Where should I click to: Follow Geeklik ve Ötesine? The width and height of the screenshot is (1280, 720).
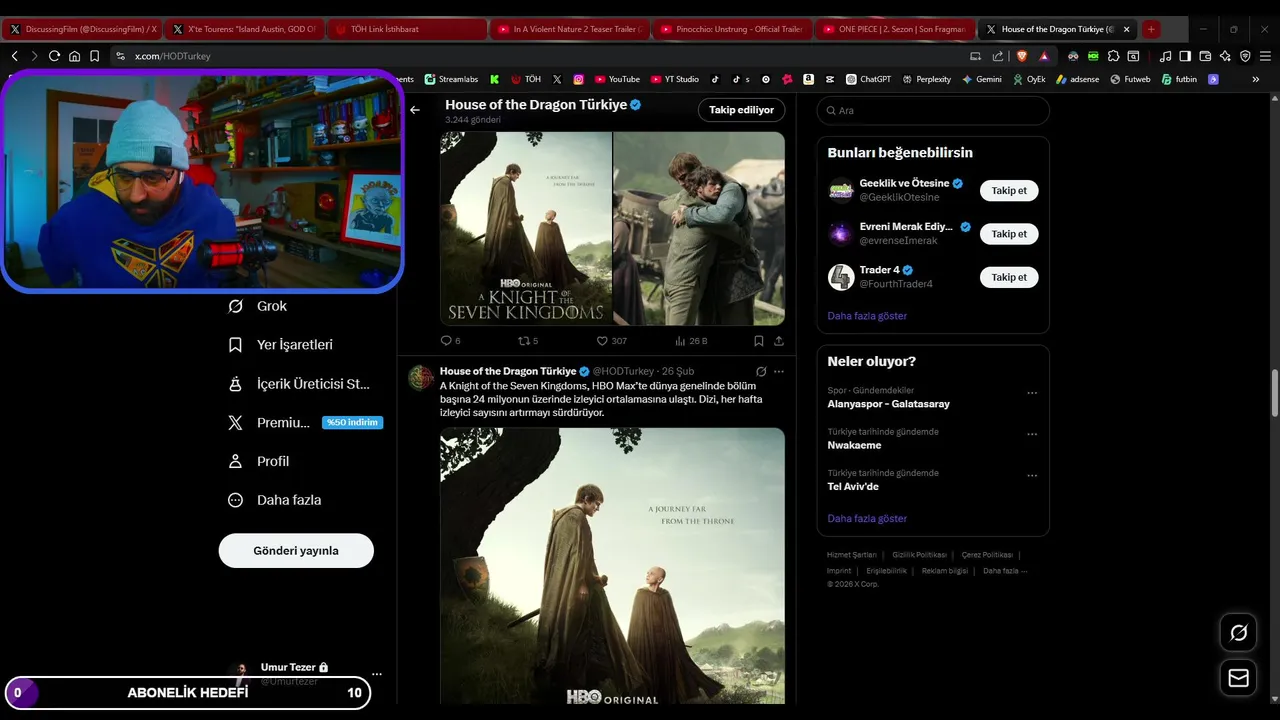point(1009,190)
